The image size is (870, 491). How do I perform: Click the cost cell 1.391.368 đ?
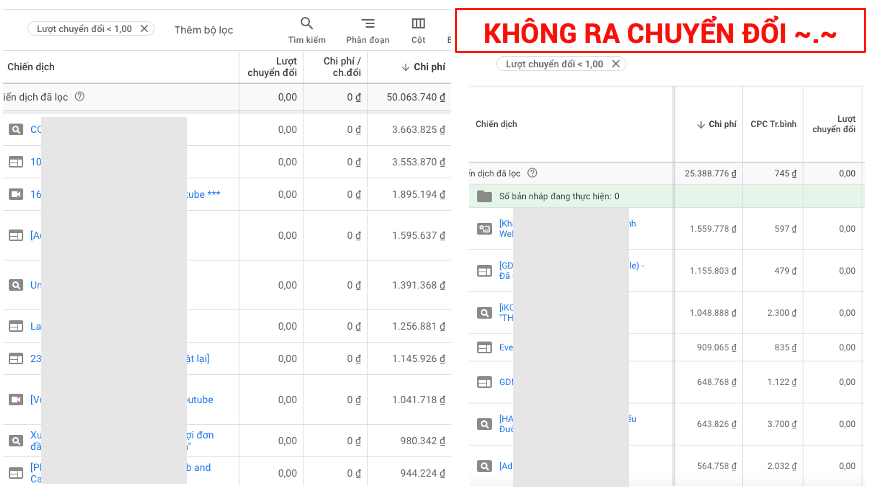coord(418,285)
